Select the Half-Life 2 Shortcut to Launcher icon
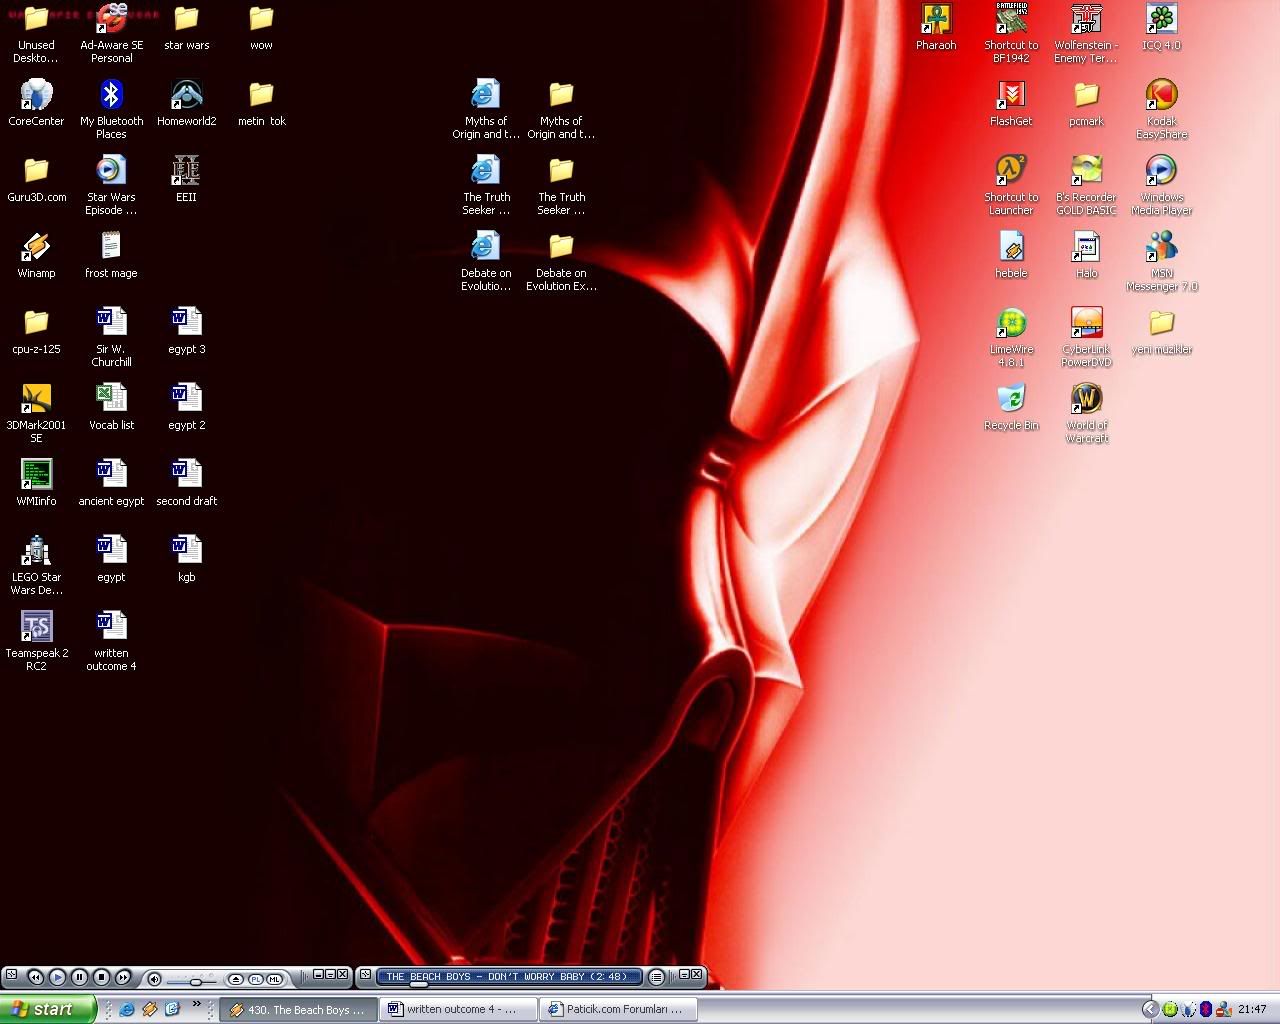This screenshot has height=1024, width=1280. click(x=1011, y=185)
